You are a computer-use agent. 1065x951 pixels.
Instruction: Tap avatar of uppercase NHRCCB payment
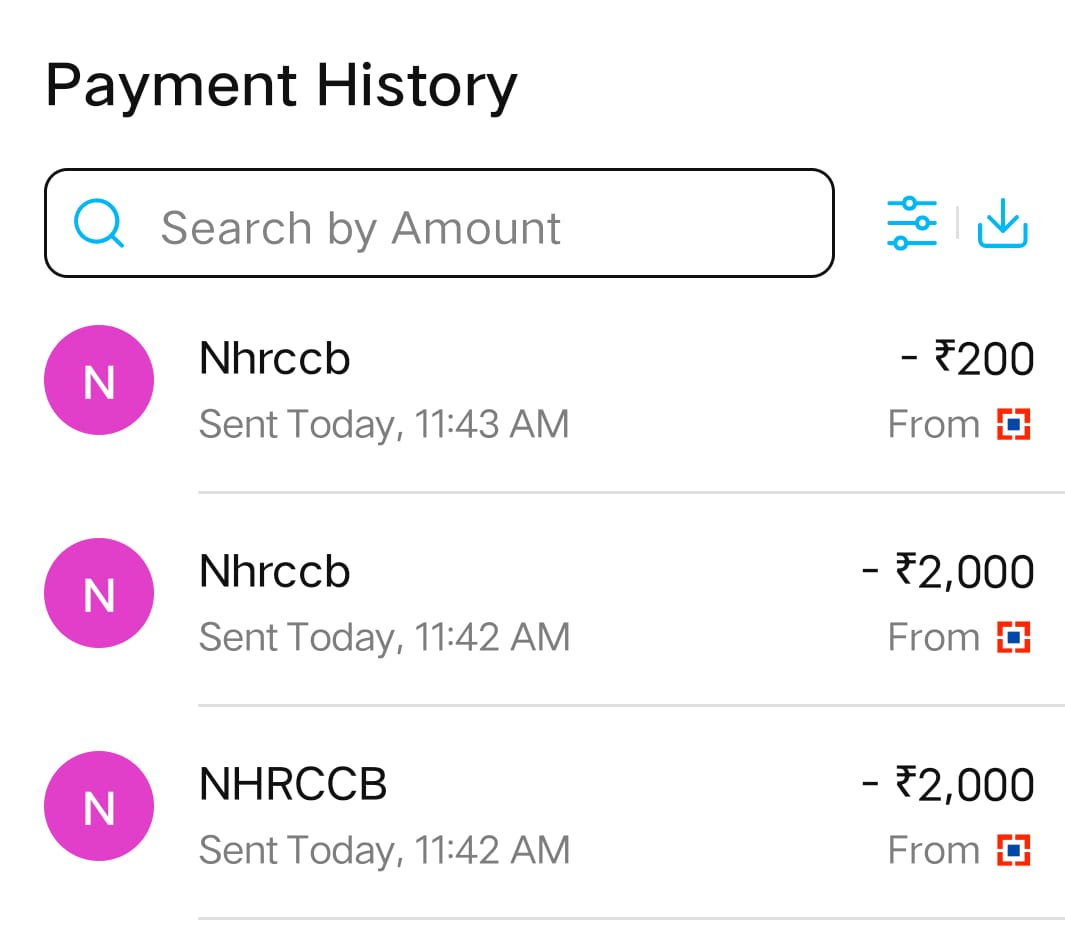click(99, 806)
